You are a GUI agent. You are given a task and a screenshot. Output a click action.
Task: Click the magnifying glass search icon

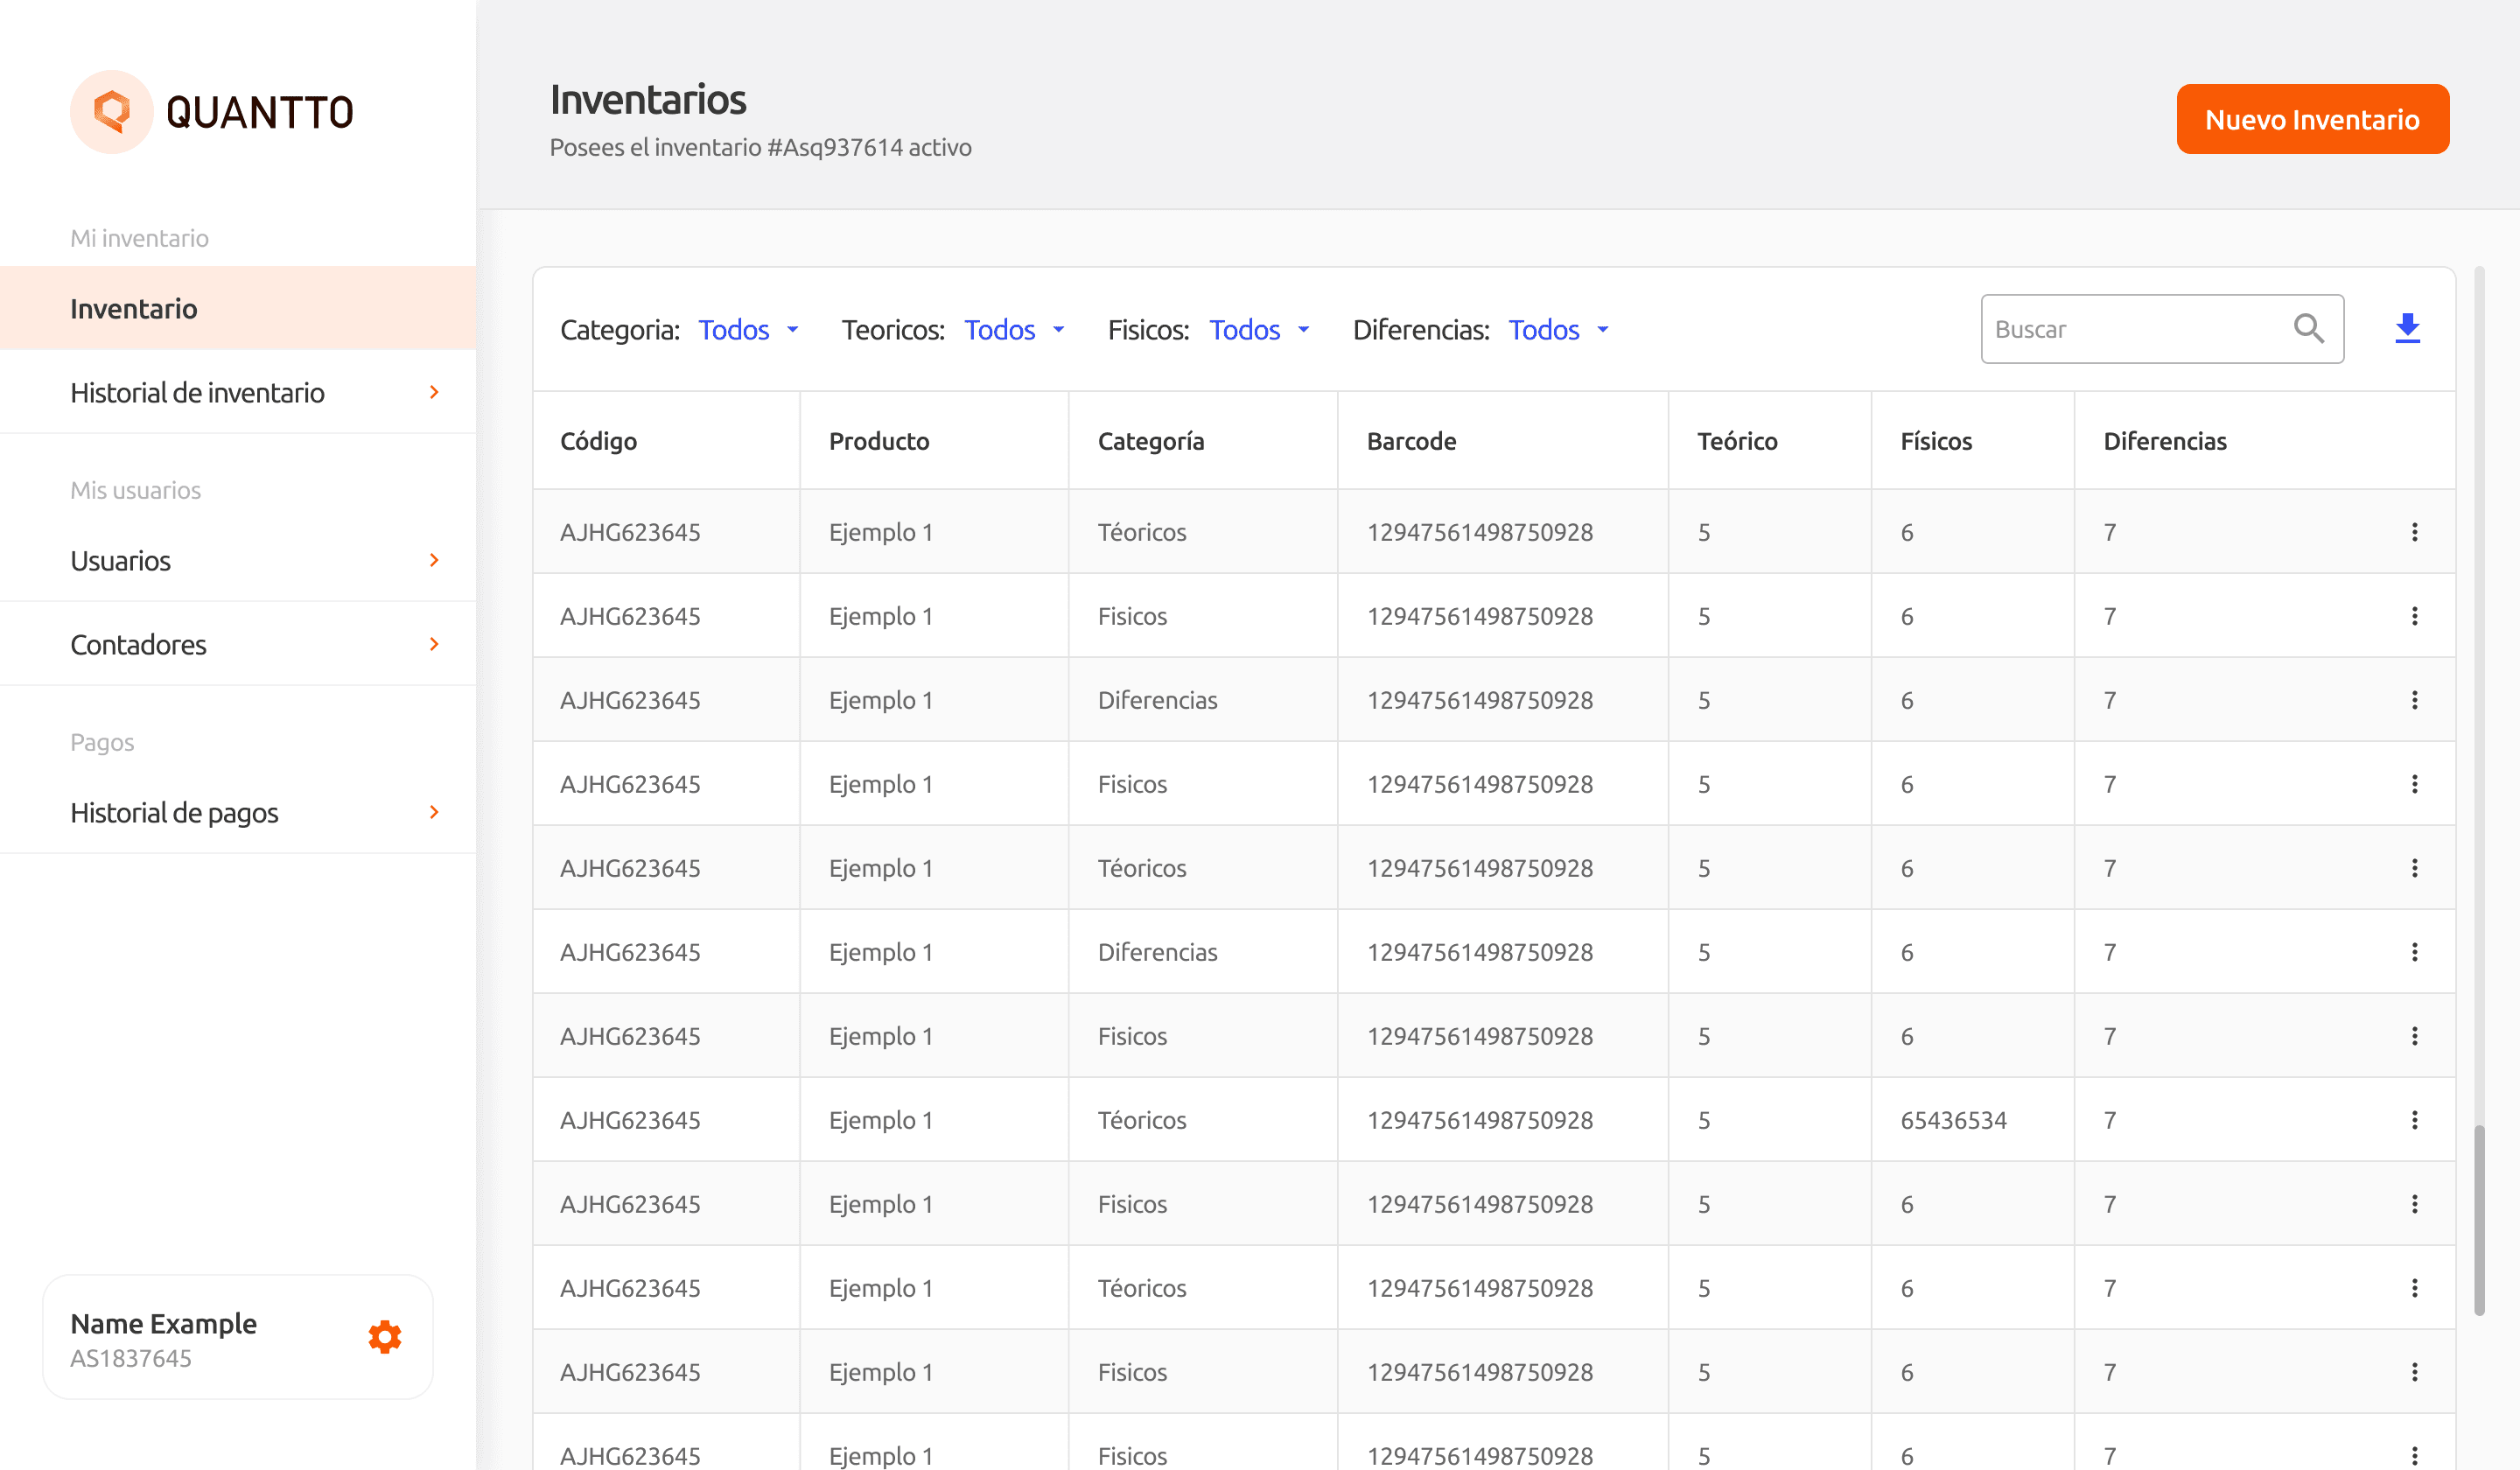(x=2308, y=328)
